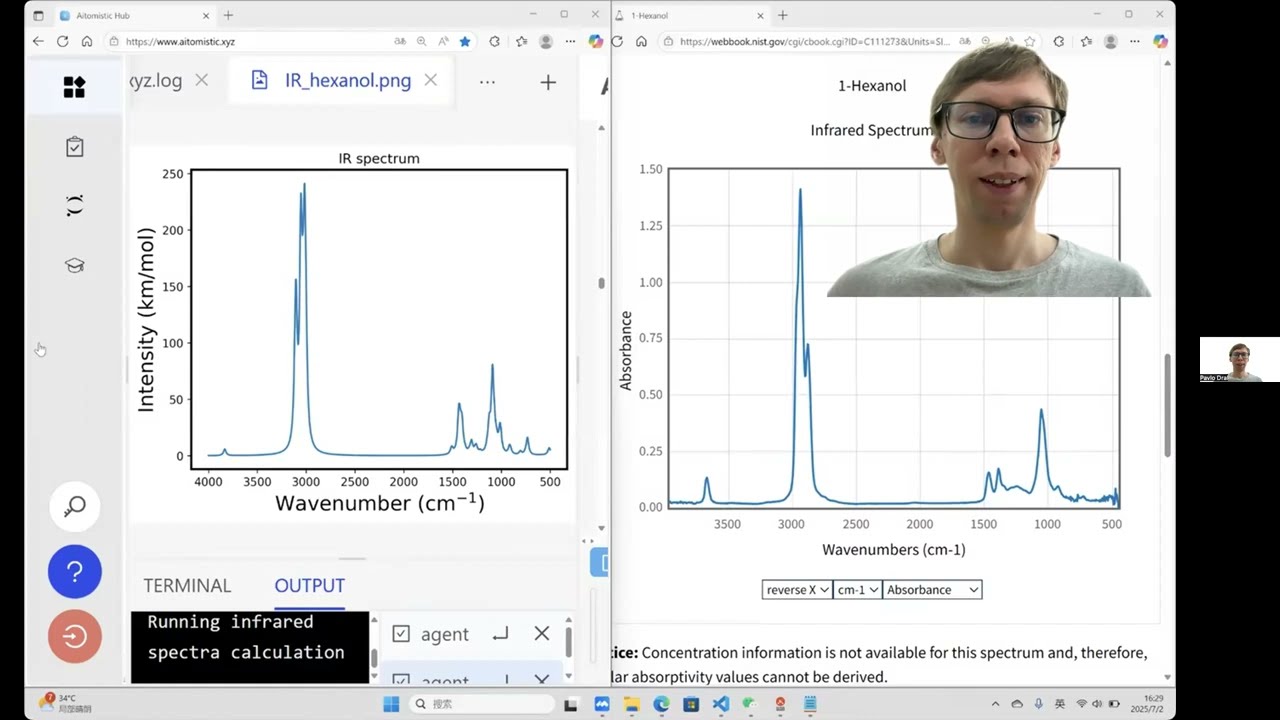Open Microsoft Edge from the taskbar
Screen dimensions: 1280x720
tap(662, 704)
